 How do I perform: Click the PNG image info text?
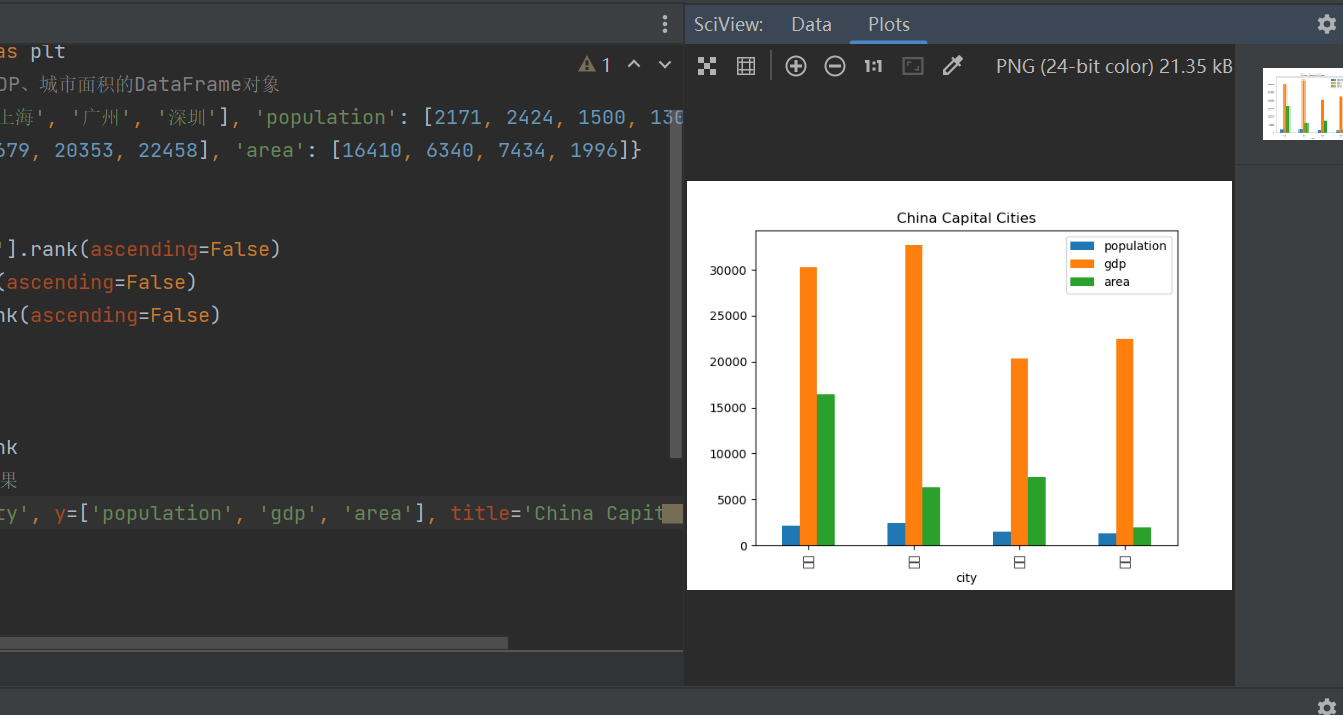pos(1114,66)
